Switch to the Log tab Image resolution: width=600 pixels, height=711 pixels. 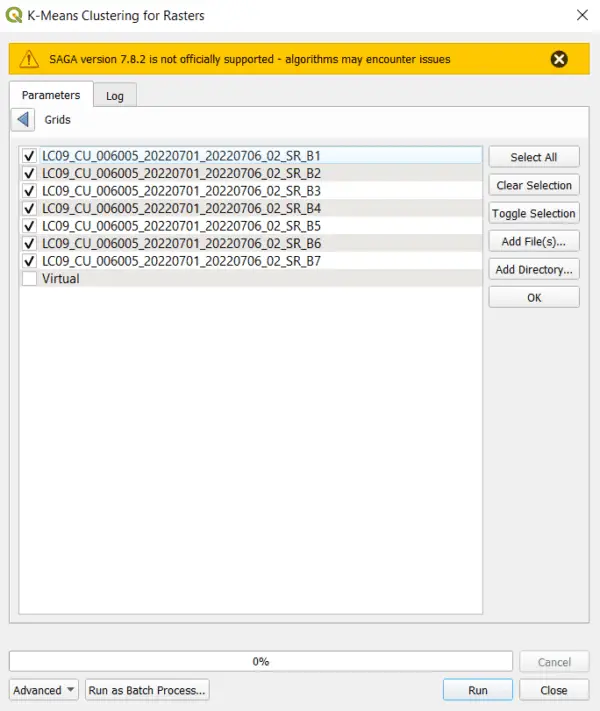point(115,96)
